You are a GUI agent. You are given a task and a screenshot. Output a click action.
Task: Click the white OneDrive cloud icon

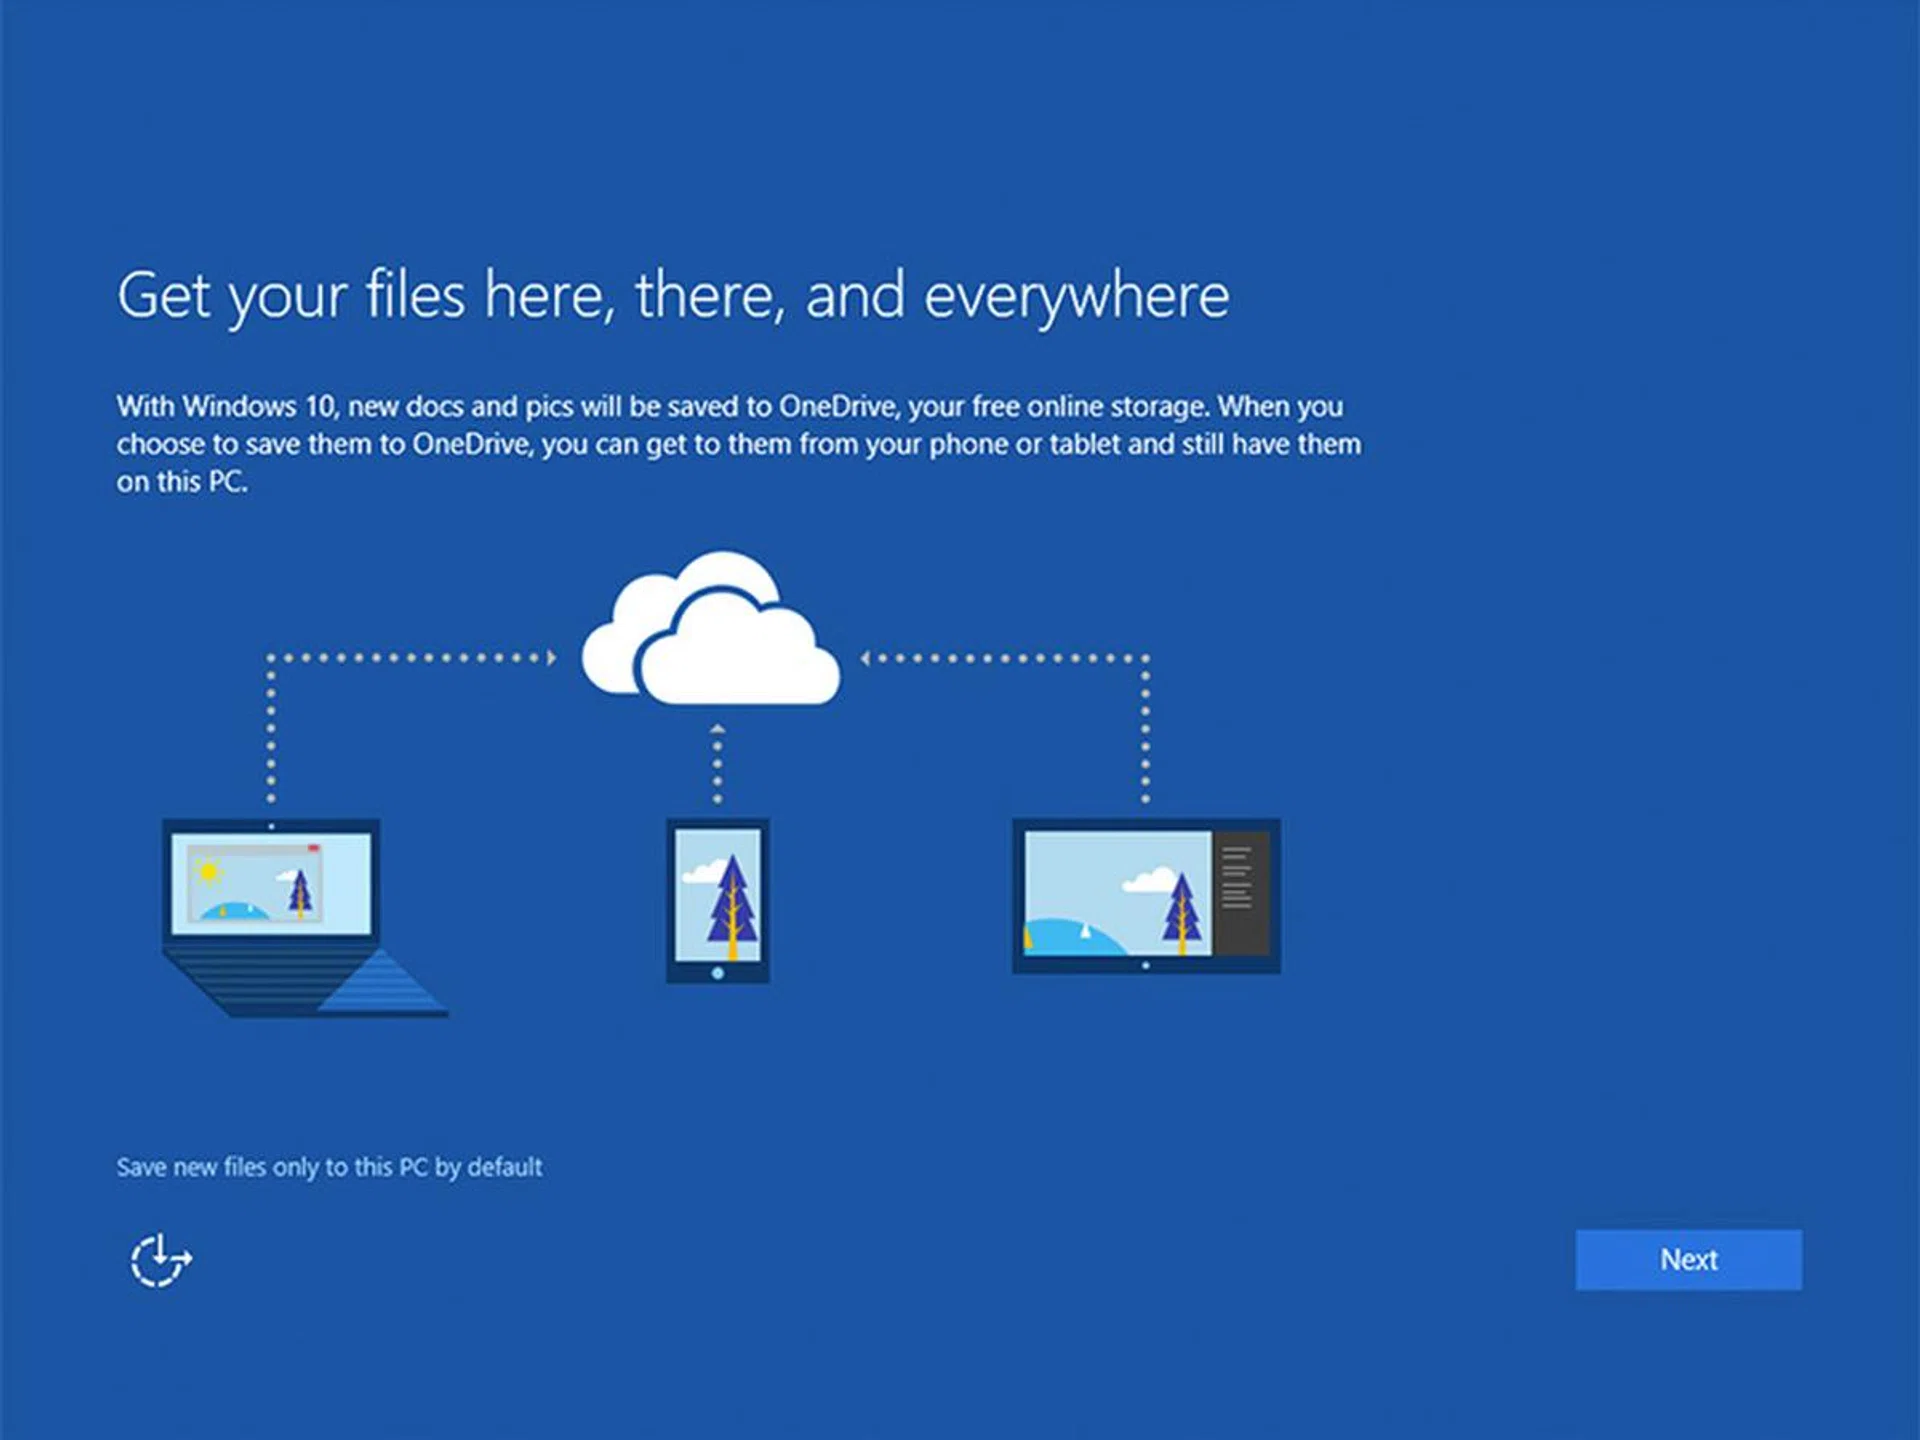(712, 632)
